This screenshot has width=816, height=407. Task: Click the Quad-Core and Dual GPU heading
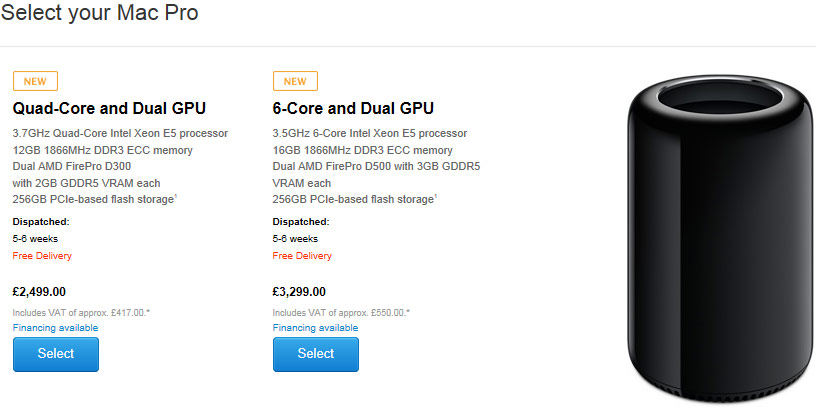tap(109, 108)
